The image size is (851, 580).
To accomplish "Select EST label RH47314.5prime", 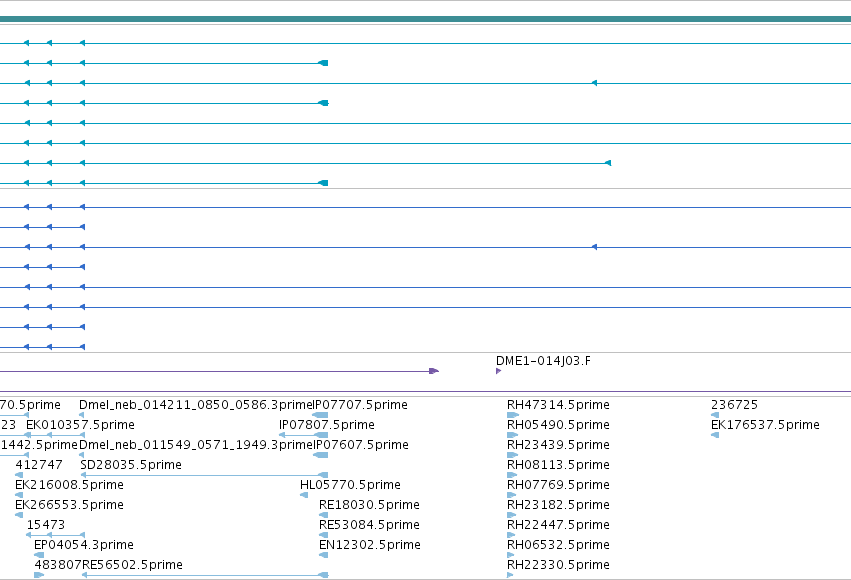I will 558,405.
